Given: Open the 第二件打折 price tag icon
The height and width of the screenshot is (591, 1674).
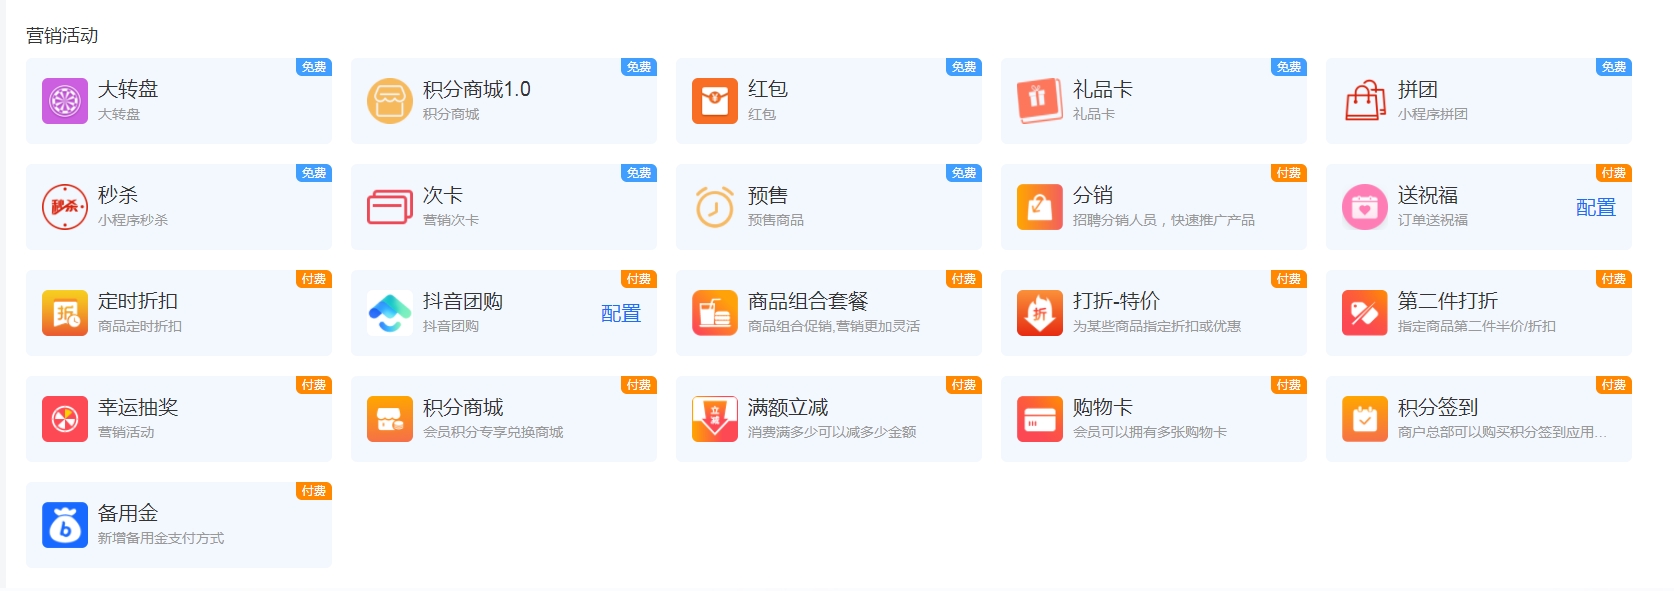Looking at the screenshot, I should point(1365,313).
